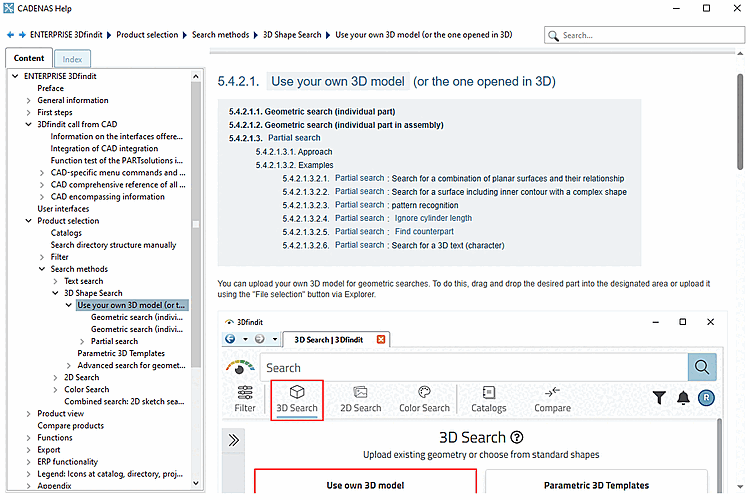Expand the Partial search tree node
Screen dimensions: 750x500
click(82, 342)
